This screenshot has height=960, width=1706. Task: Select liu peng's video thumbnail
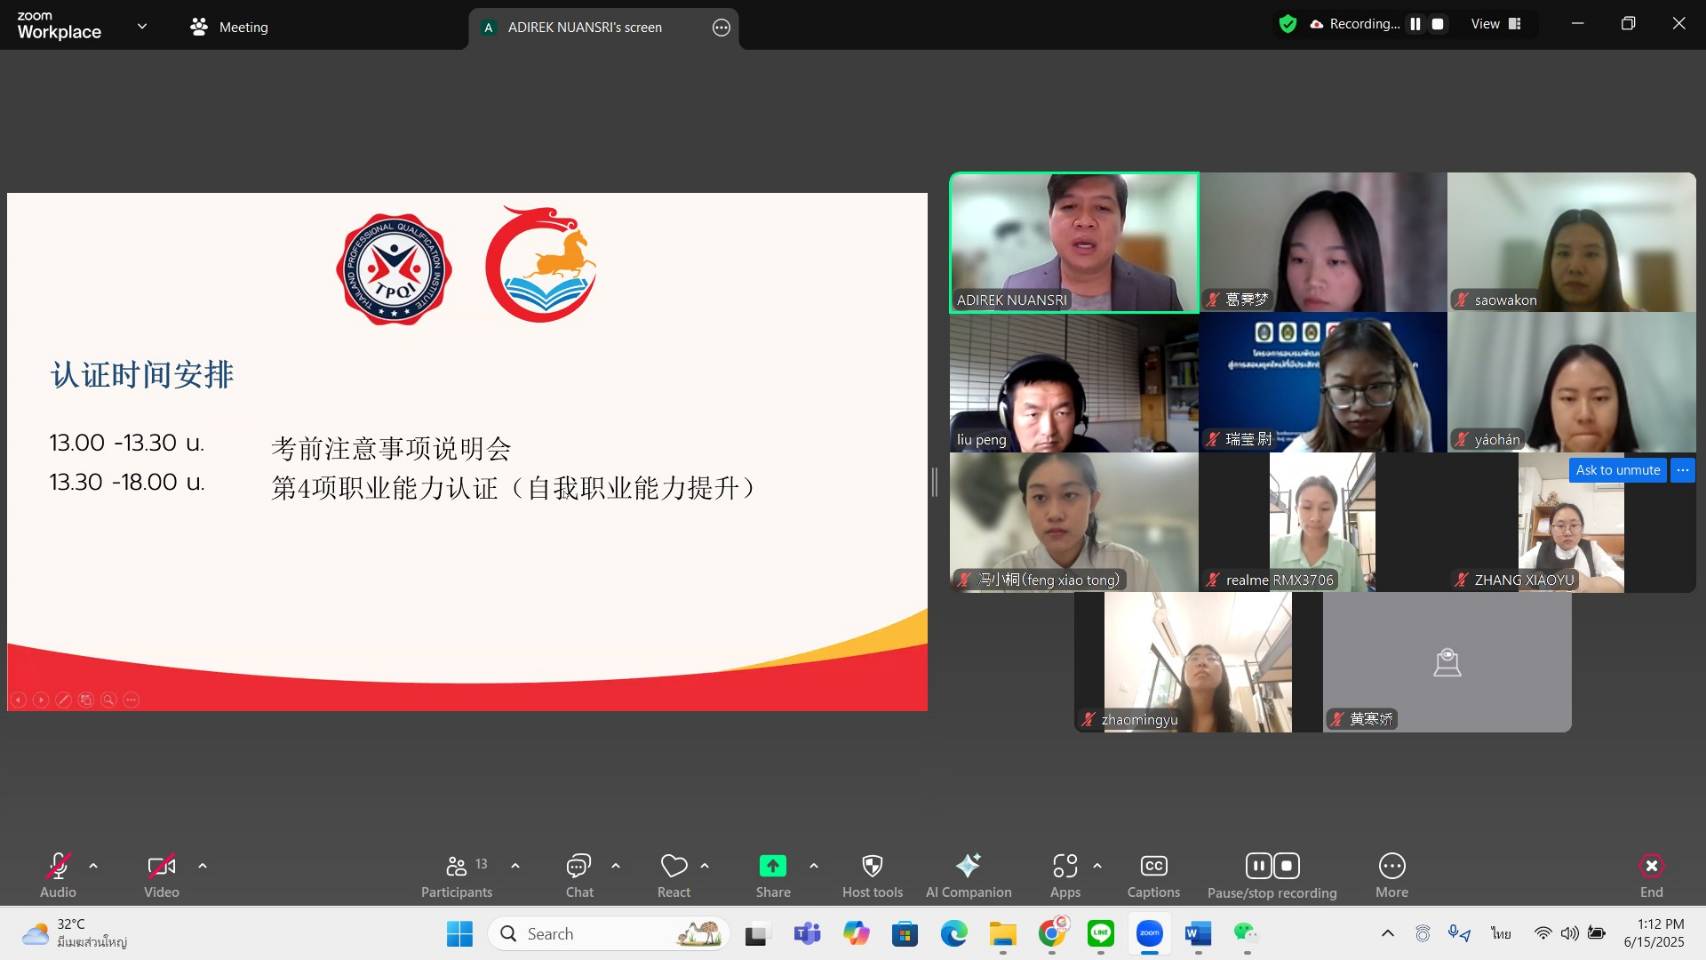pyautogui.click(x=1073, y=382)
